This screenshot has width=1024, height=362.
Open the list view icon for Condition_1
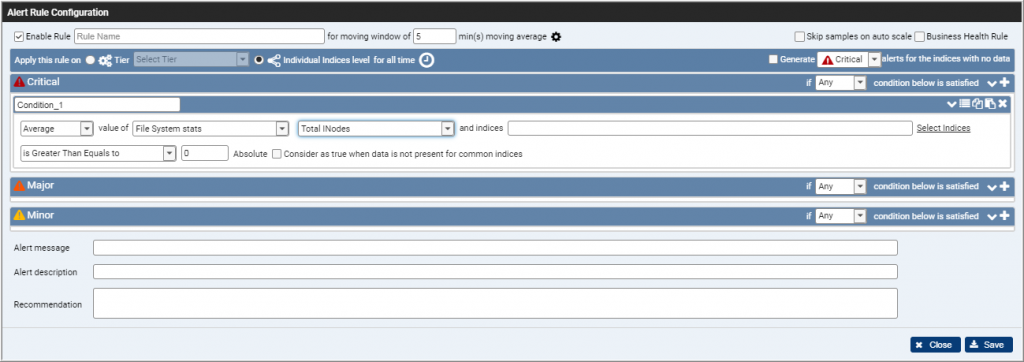click(965, 103)
